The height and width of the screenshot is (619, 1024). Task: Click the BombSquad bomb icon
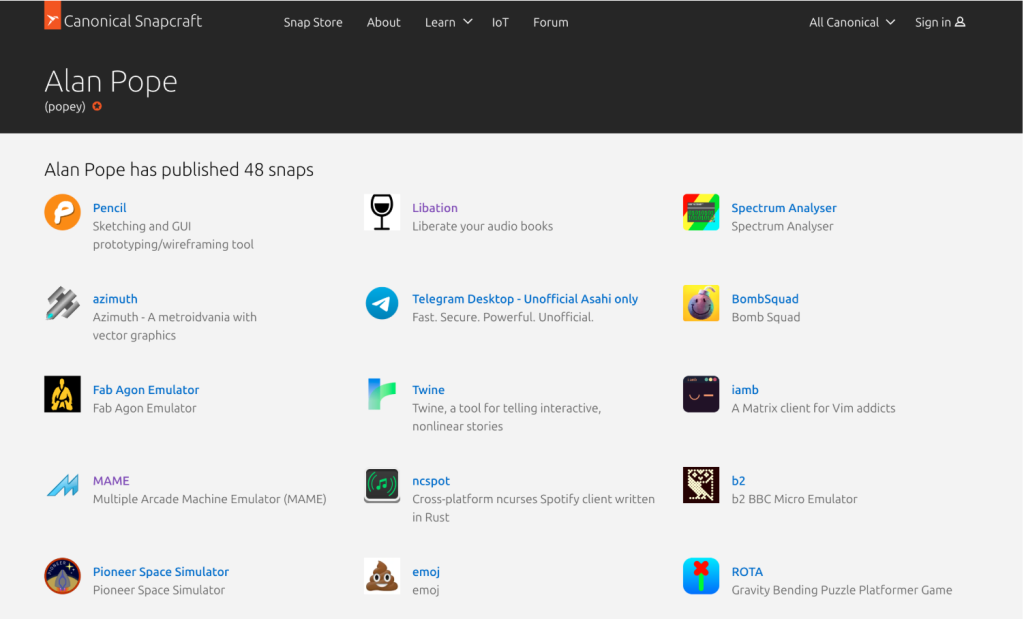click(x=701, y=303)
